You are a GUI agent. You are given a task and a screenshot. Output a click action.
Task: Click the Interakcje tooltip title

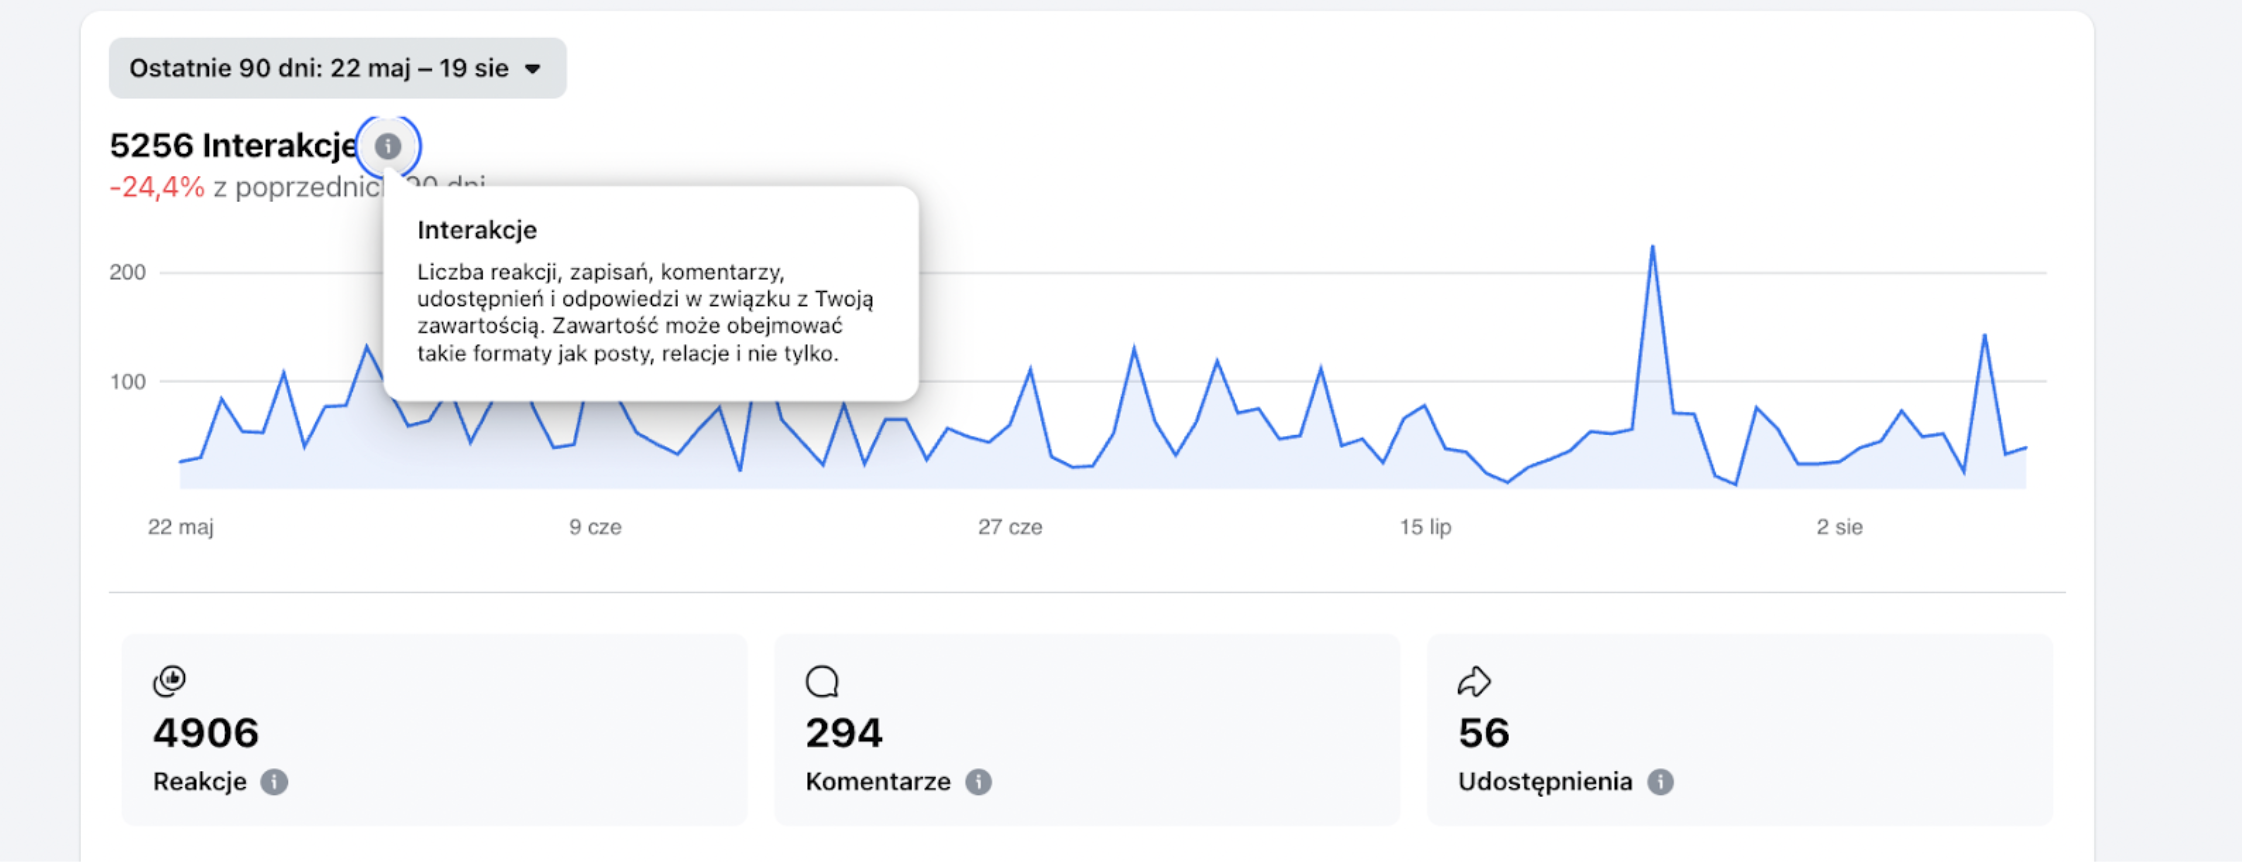tap(477, 230)
